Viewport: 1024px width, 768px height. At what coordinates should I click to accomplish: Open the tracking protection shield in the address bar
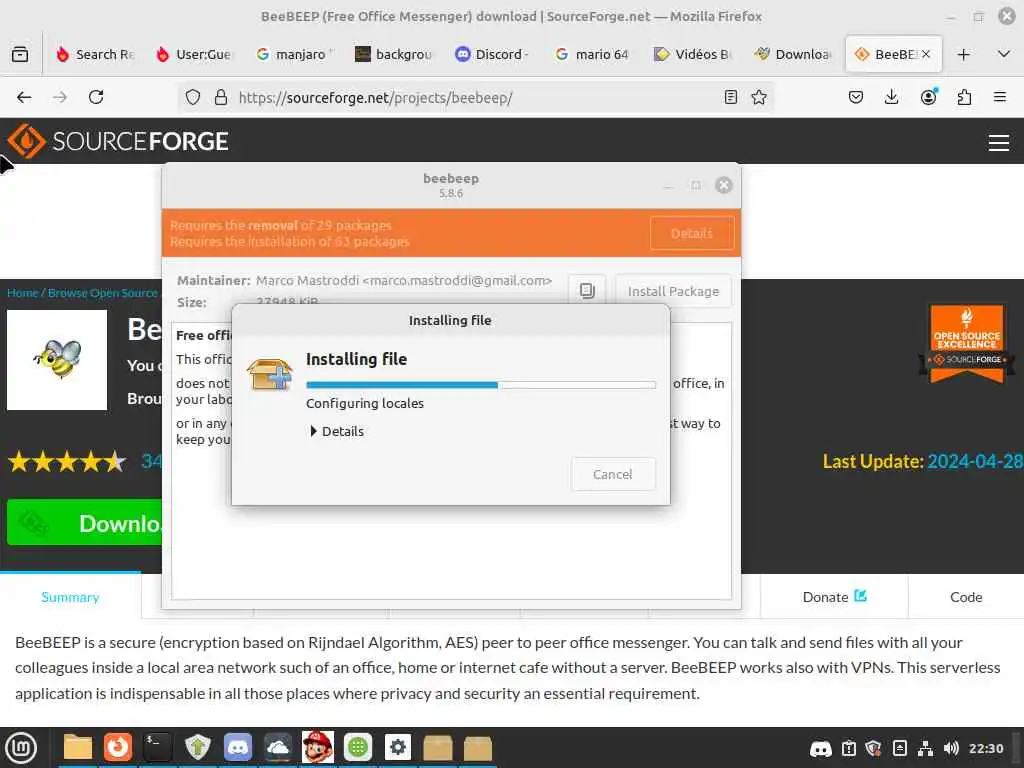click(193, 97)
